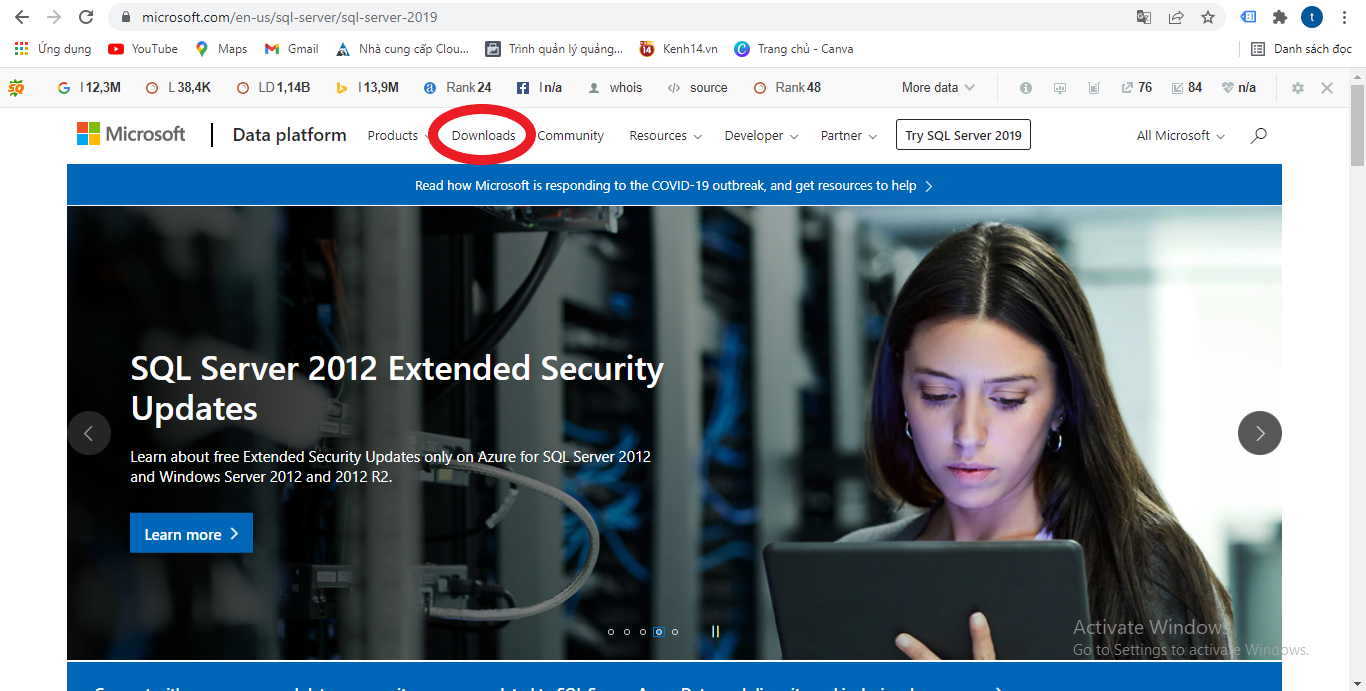
Task: Open the Gmail bookmark
Action: point(291,49)
